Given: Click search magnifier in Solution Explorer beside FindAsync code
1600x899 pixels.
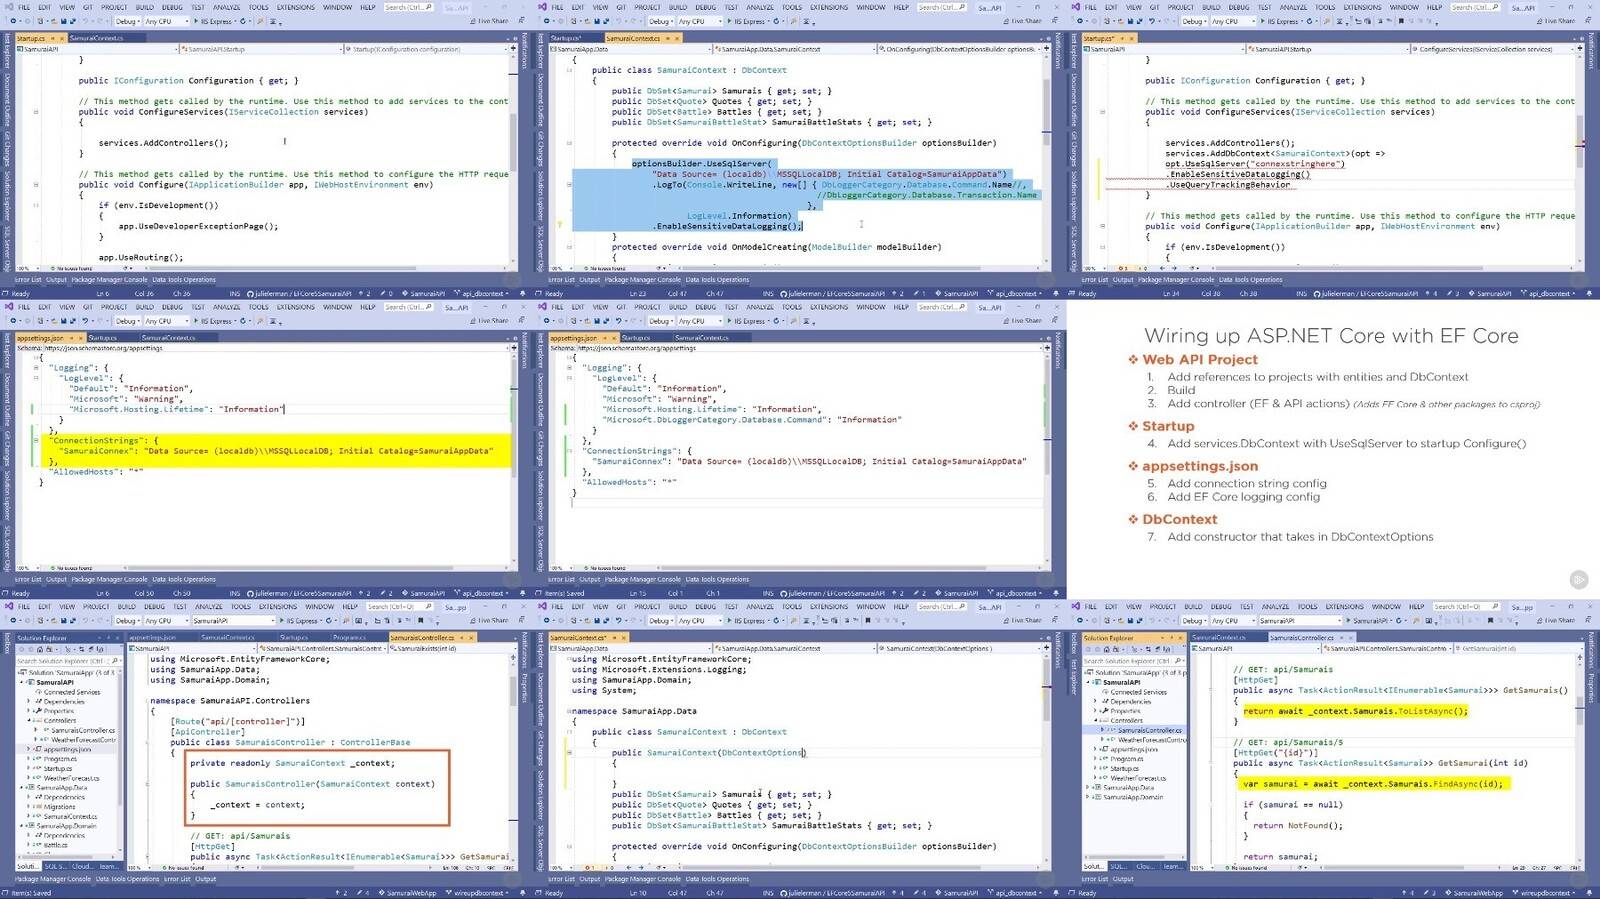Looking at the screenshot, I should [x=1180, y=661].
